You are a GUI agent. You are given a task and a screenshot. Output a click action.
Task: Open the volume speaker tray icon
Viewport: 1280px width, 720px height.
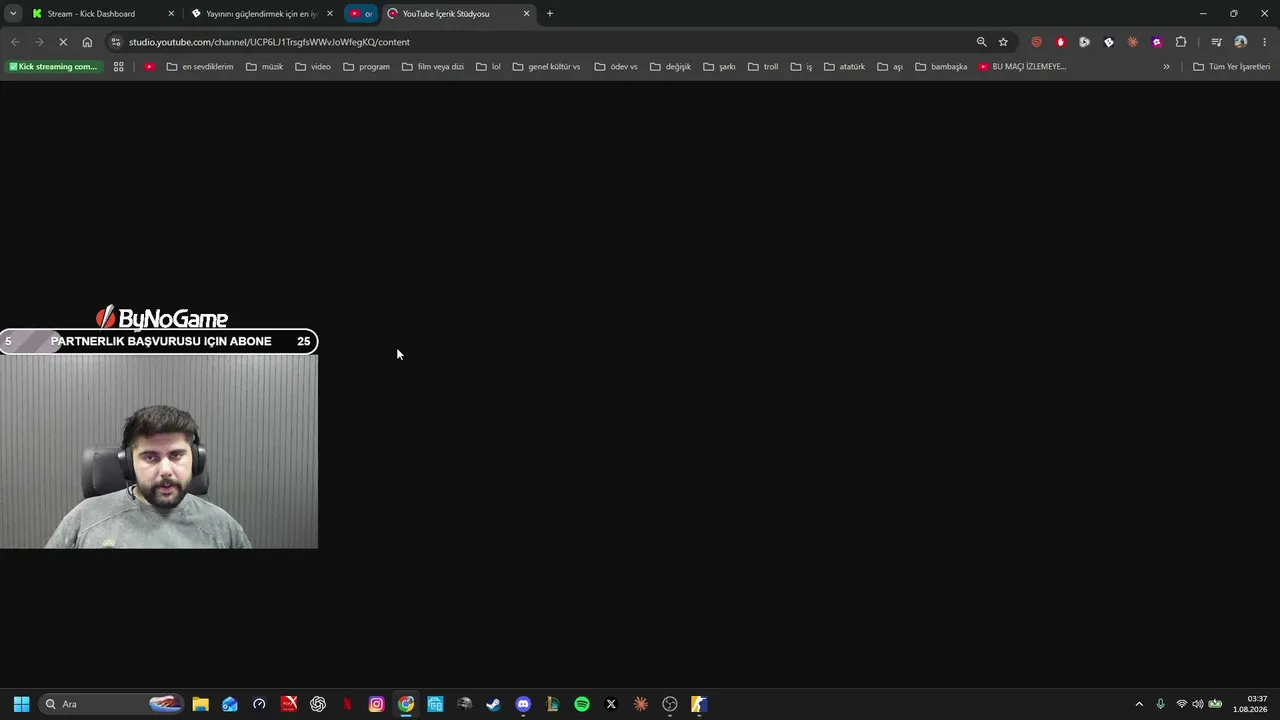coord(1198,704)
